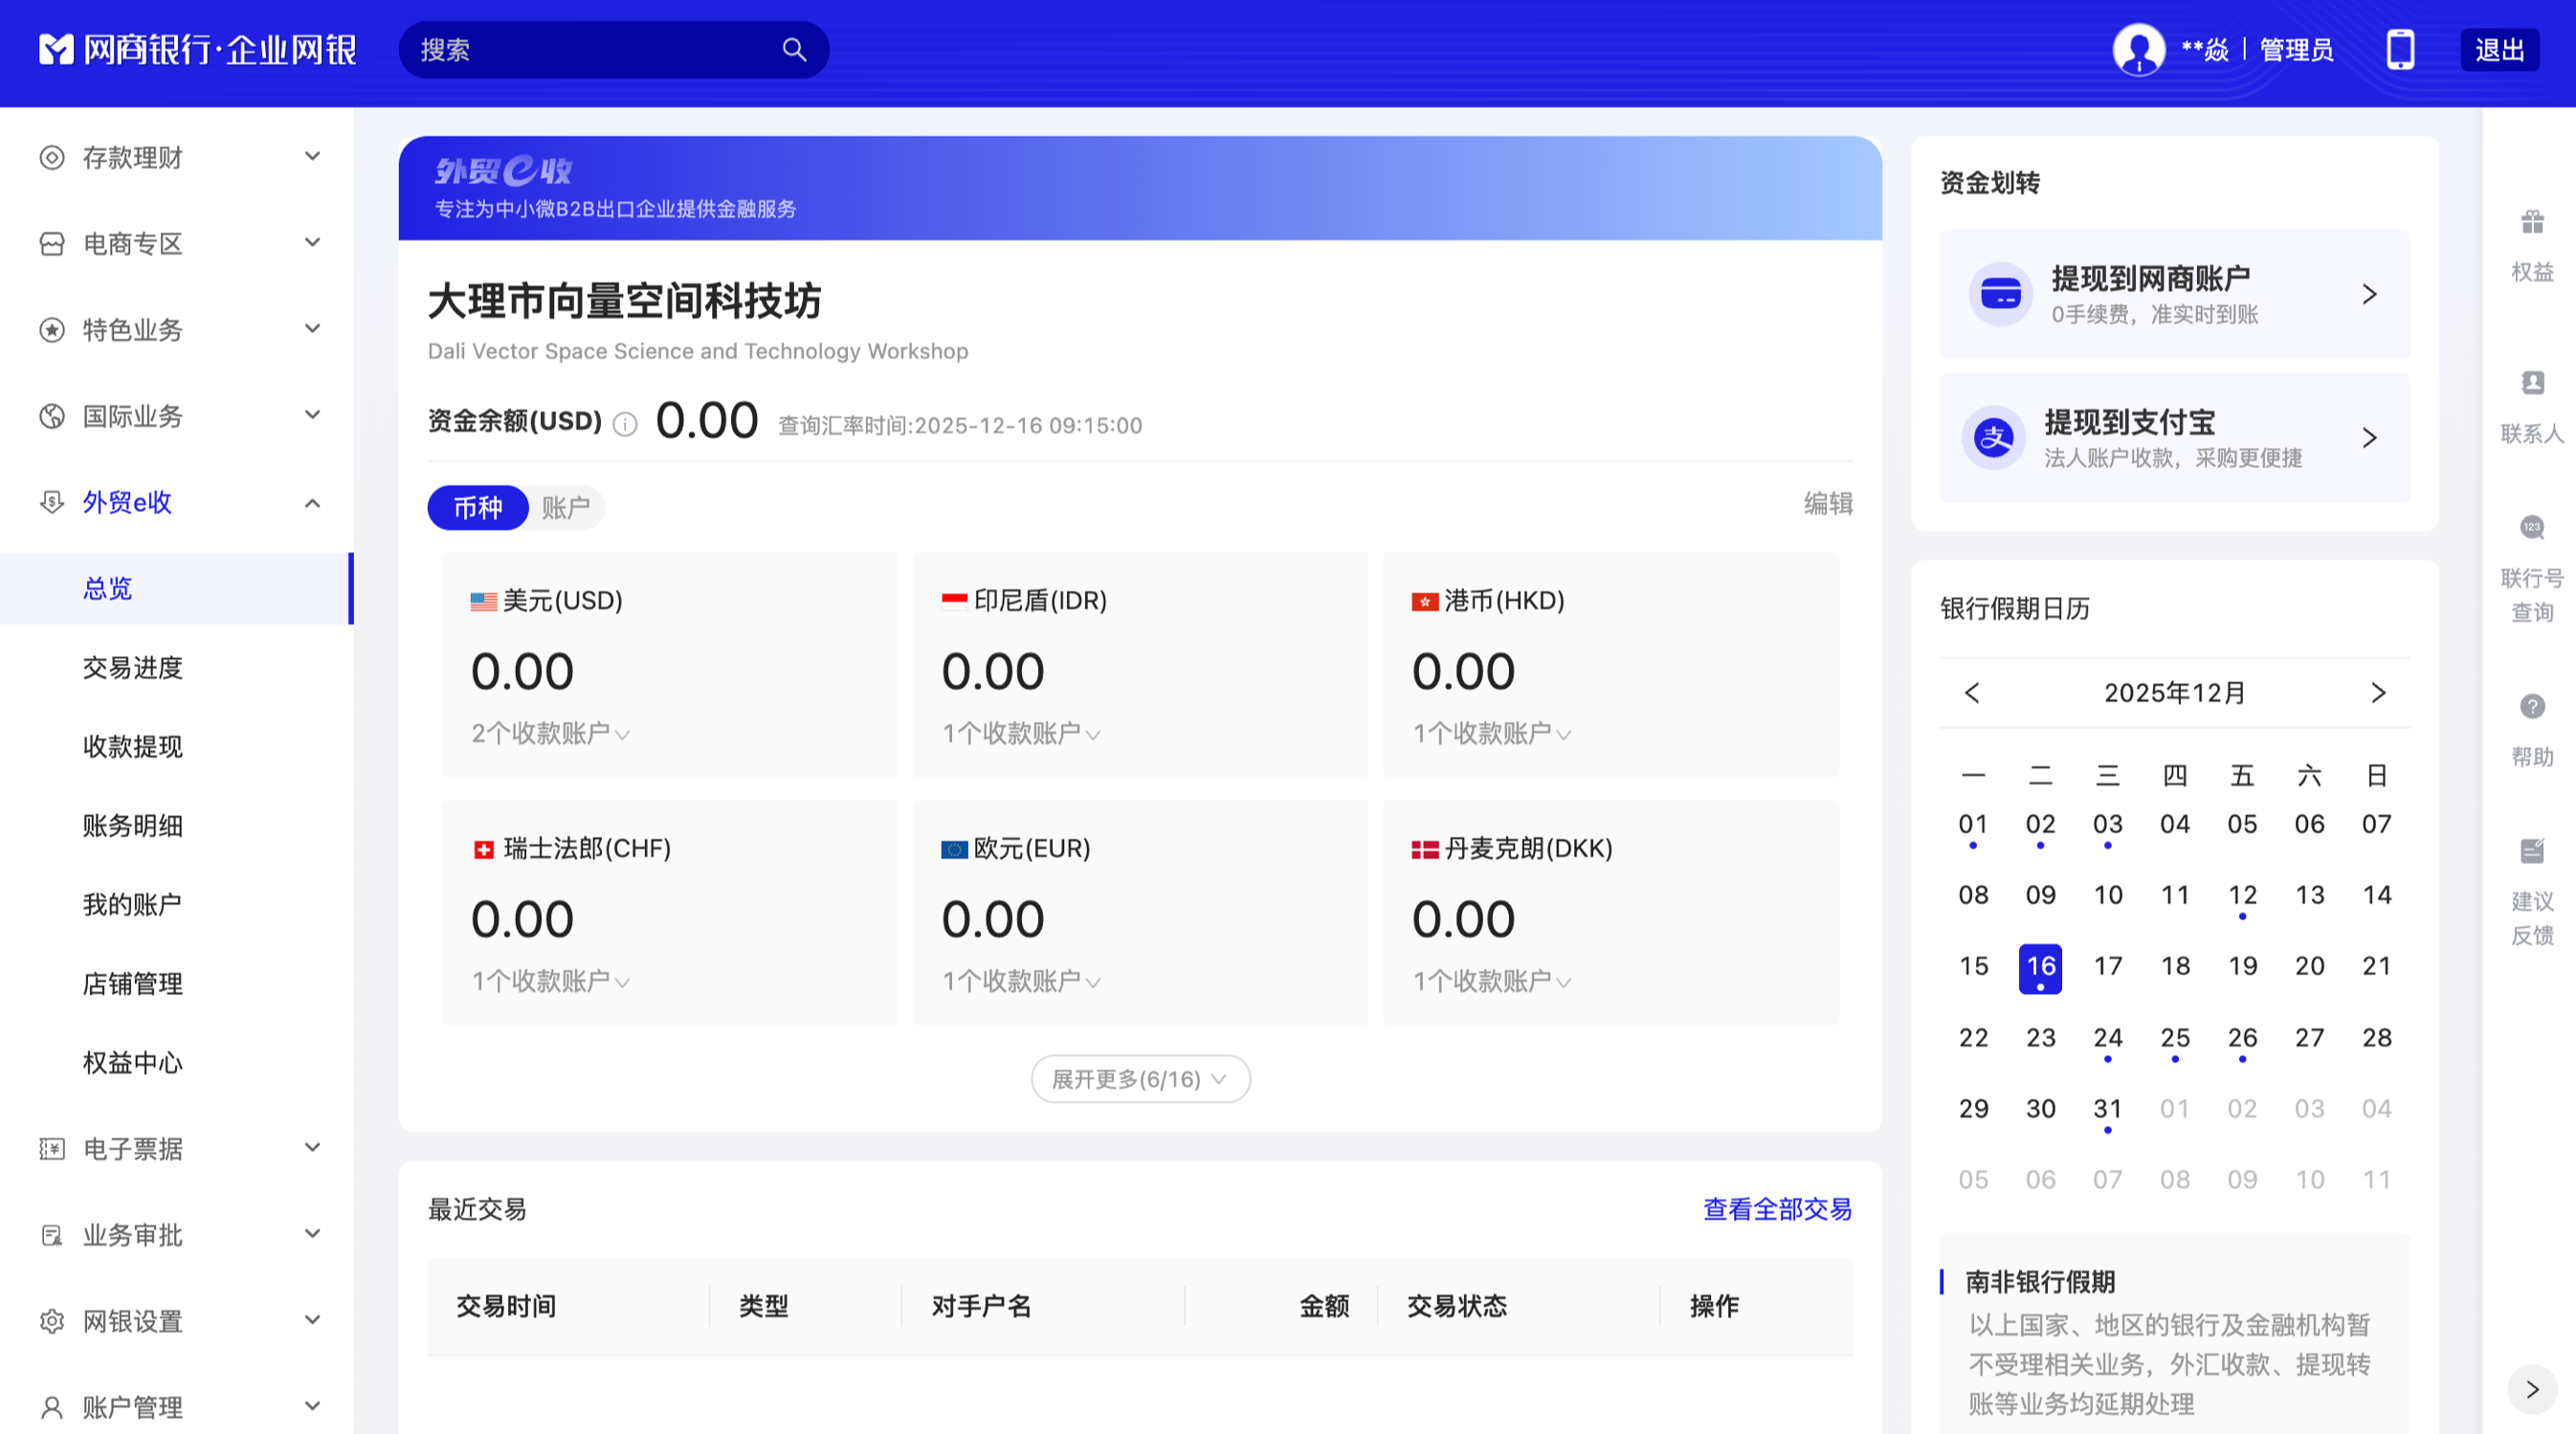2576x1434 pixels.
Task: Click the search magnifier icon
Action: click(793, 49)
